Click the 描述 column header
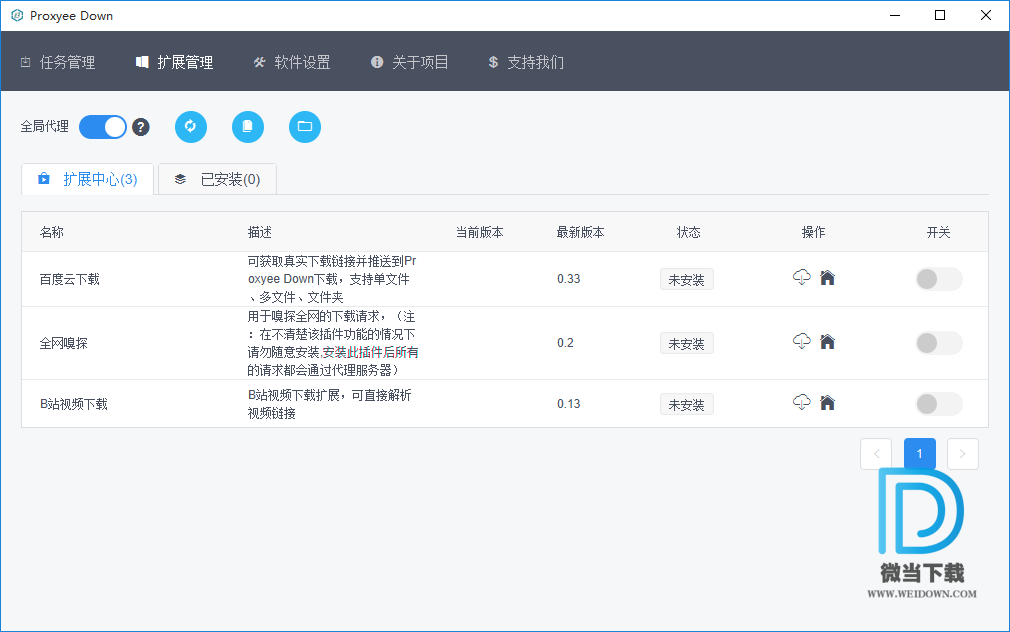Screen dimensions: 1010x632 [x=260, y=232]
